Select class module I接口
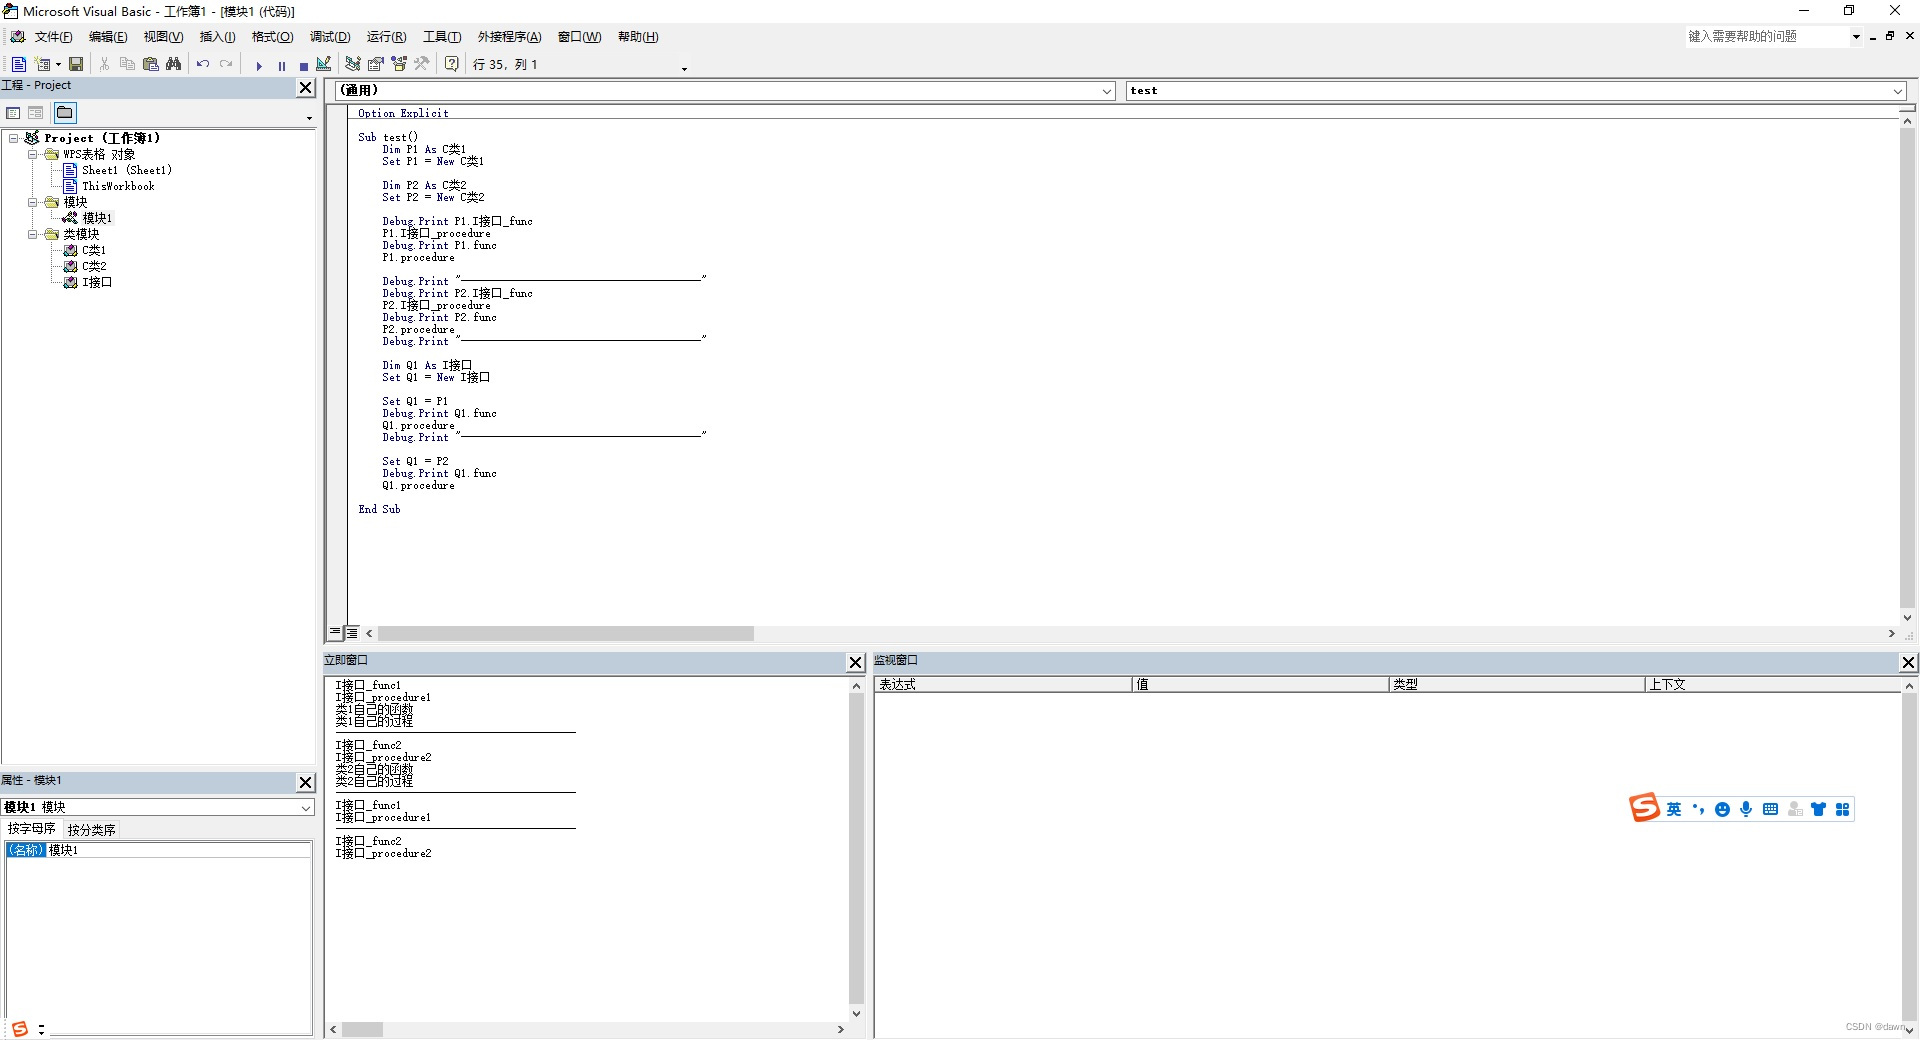 point(97,282)
